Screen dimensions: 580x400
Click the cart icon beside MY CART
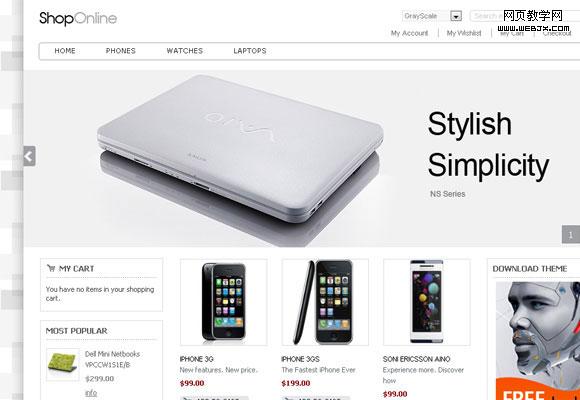click(x=51, y=268)
